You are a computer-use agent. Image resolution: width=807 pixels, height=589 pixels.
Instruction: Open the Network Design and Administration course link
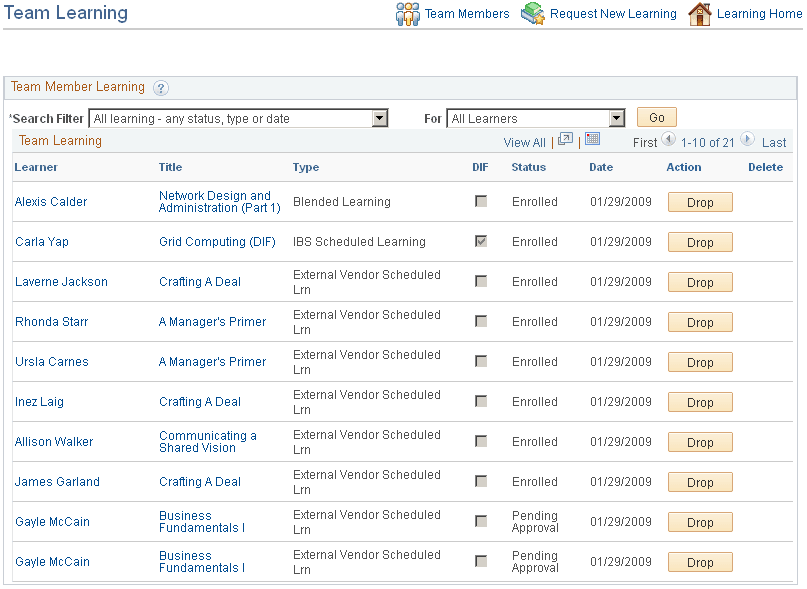point(219,201)
